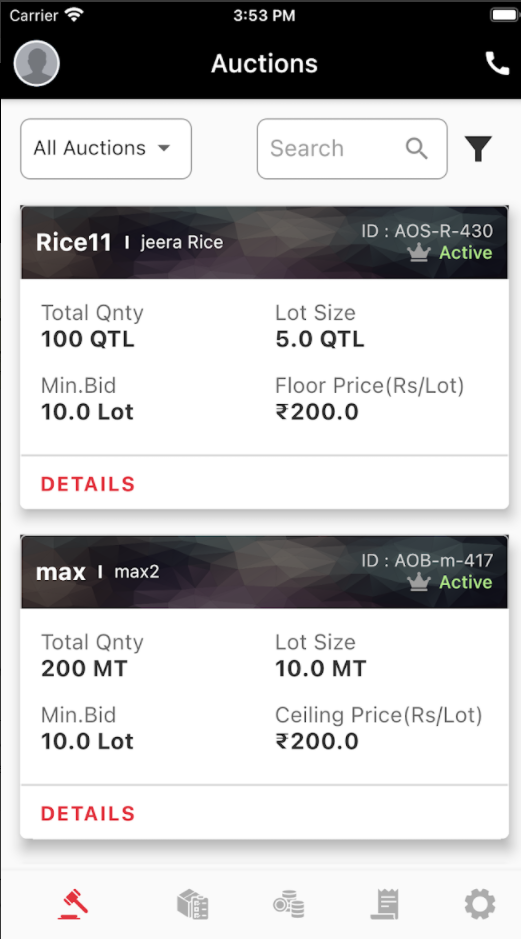Tap the profile avatar icon
Image resolution: width=521 pixels, height=939 pixels.
(37, 63)
